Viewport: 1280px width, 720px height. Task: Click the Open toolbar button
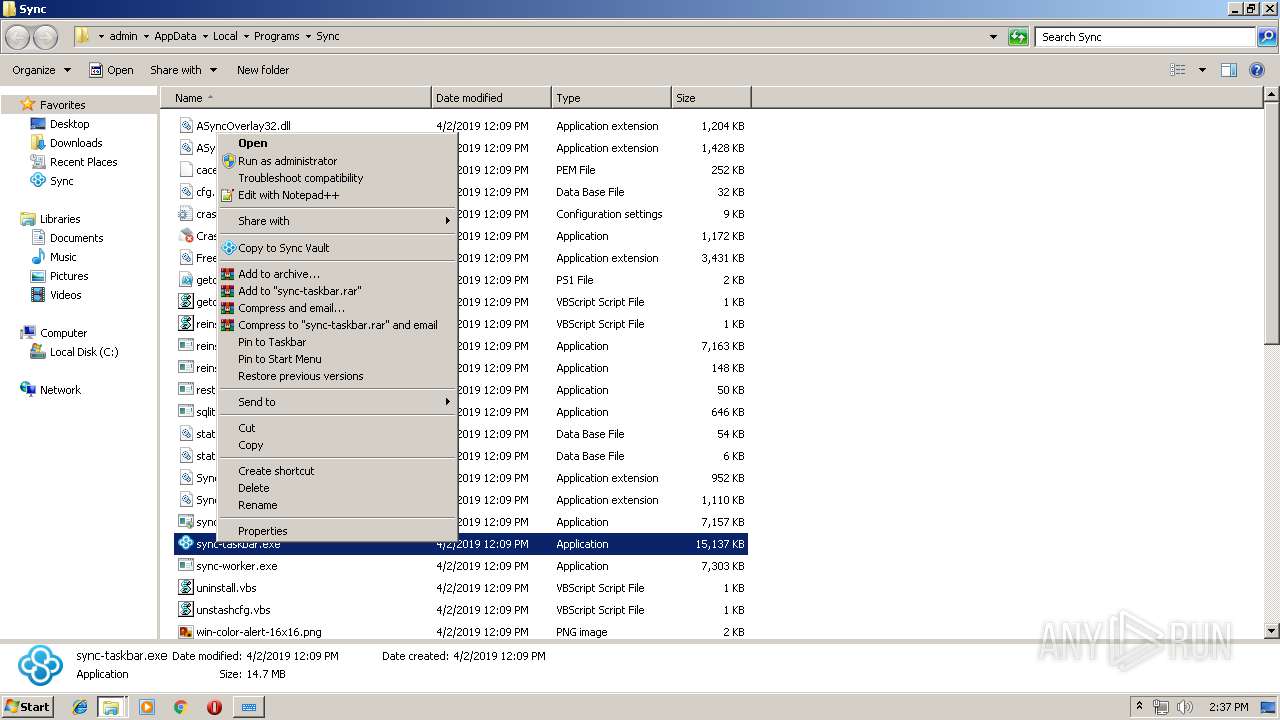click(x=111, y=70)
